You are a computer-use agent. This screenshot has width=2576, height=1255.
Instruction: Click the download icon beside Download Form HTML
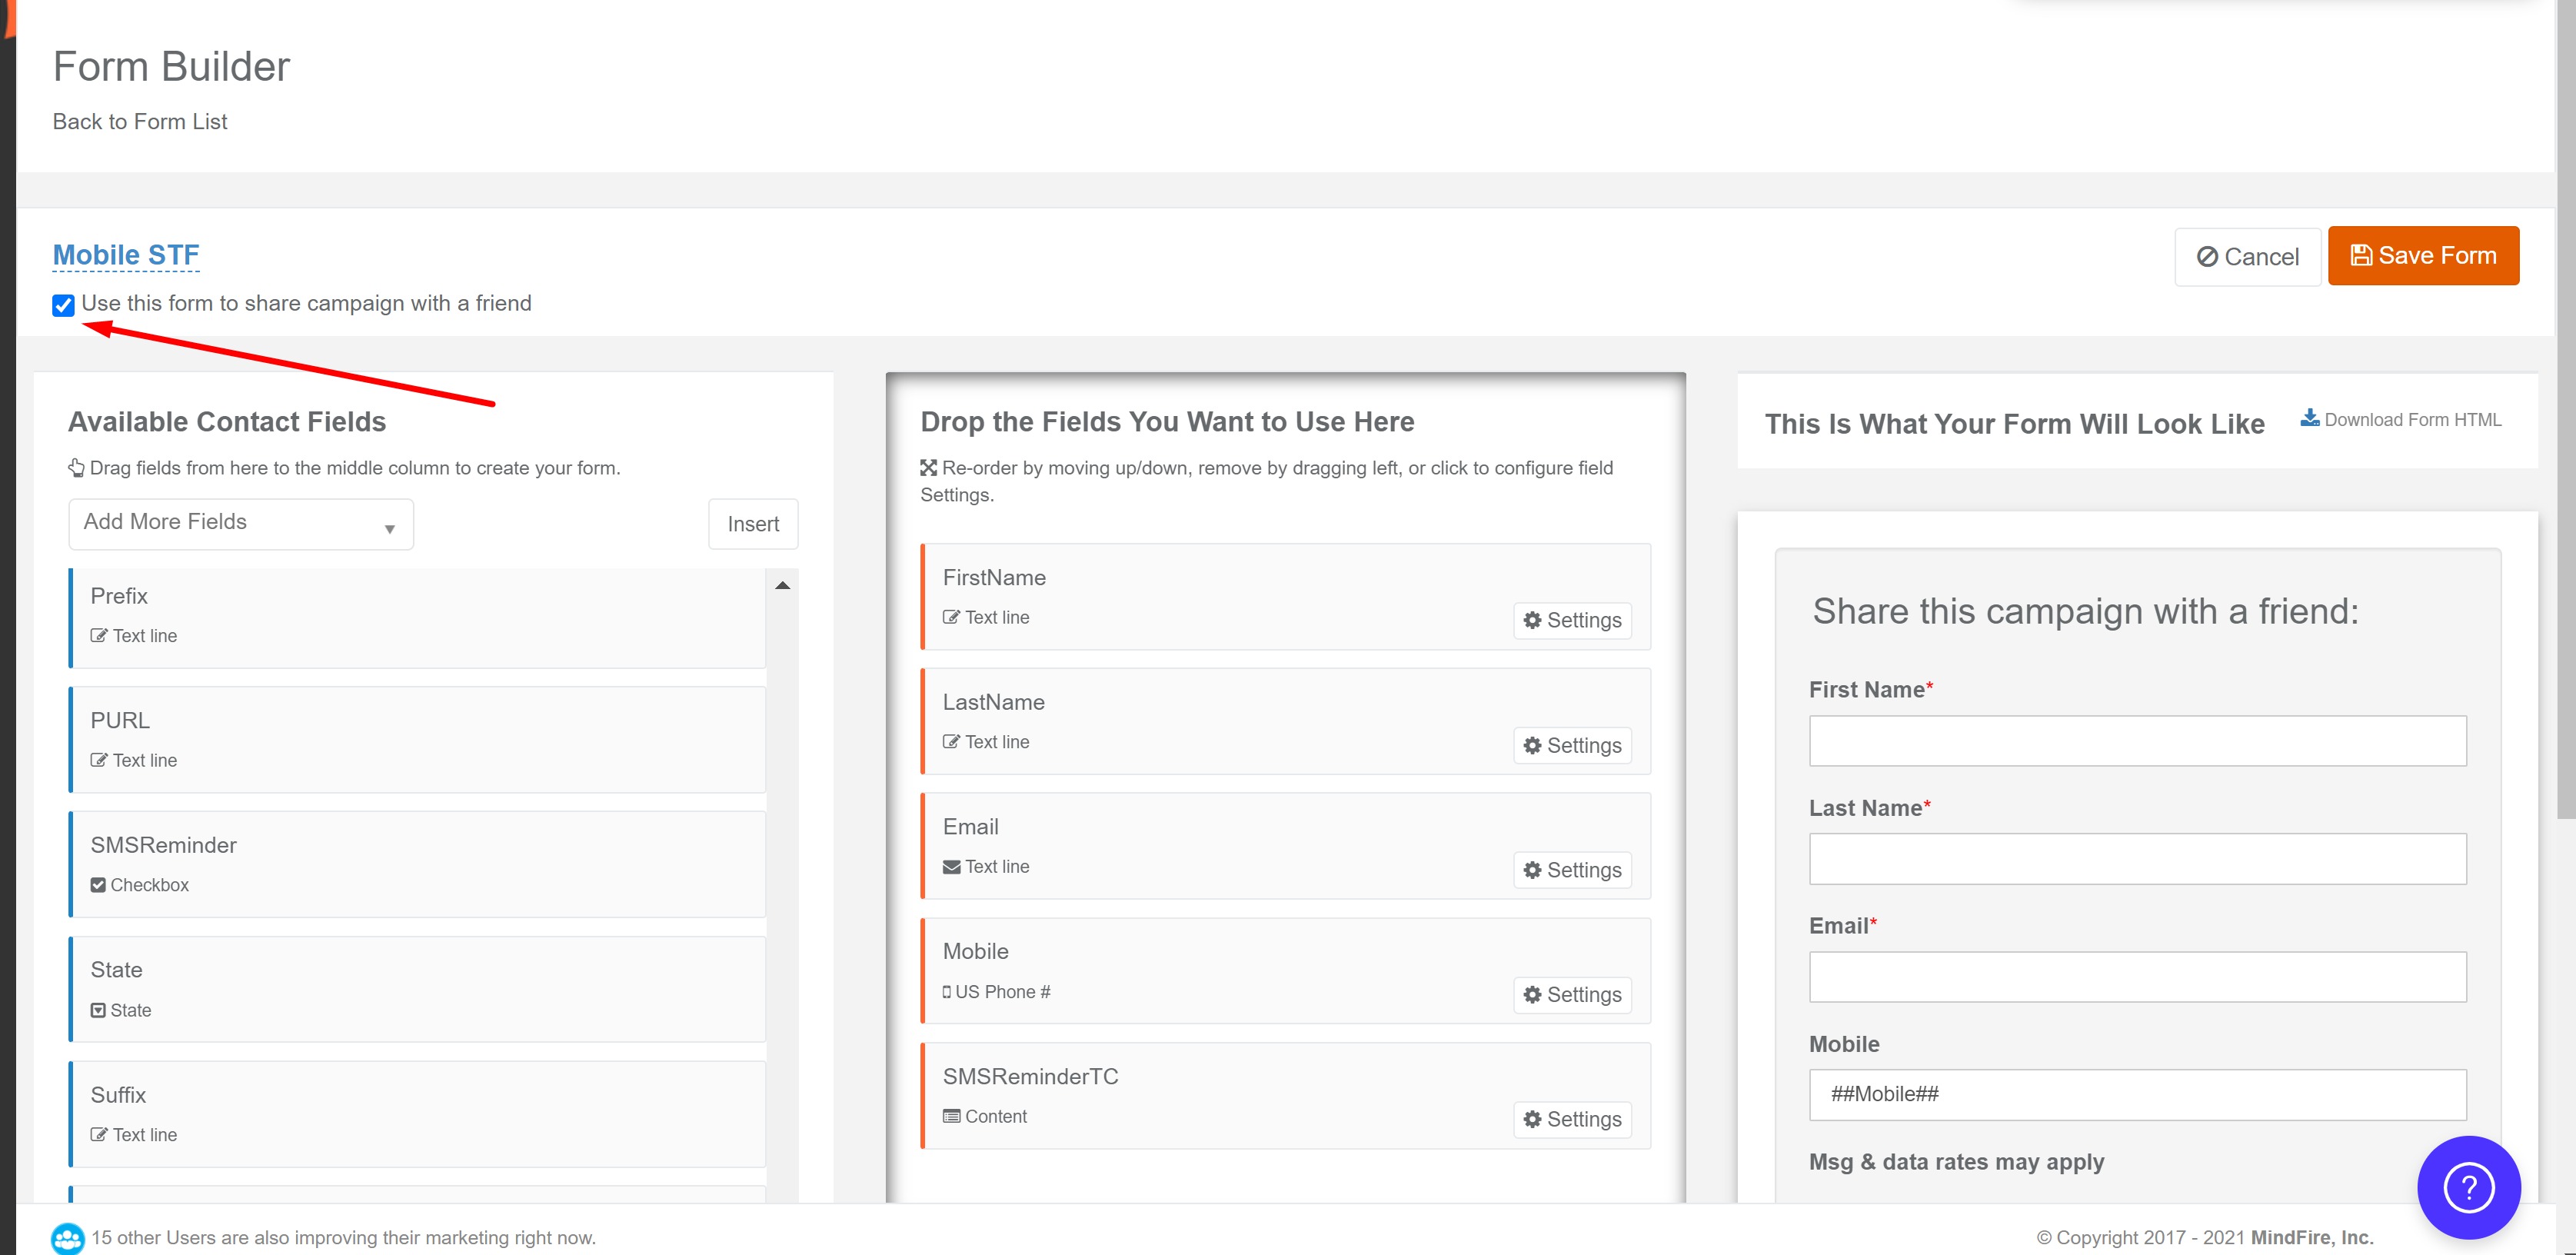pos(2309,418)
